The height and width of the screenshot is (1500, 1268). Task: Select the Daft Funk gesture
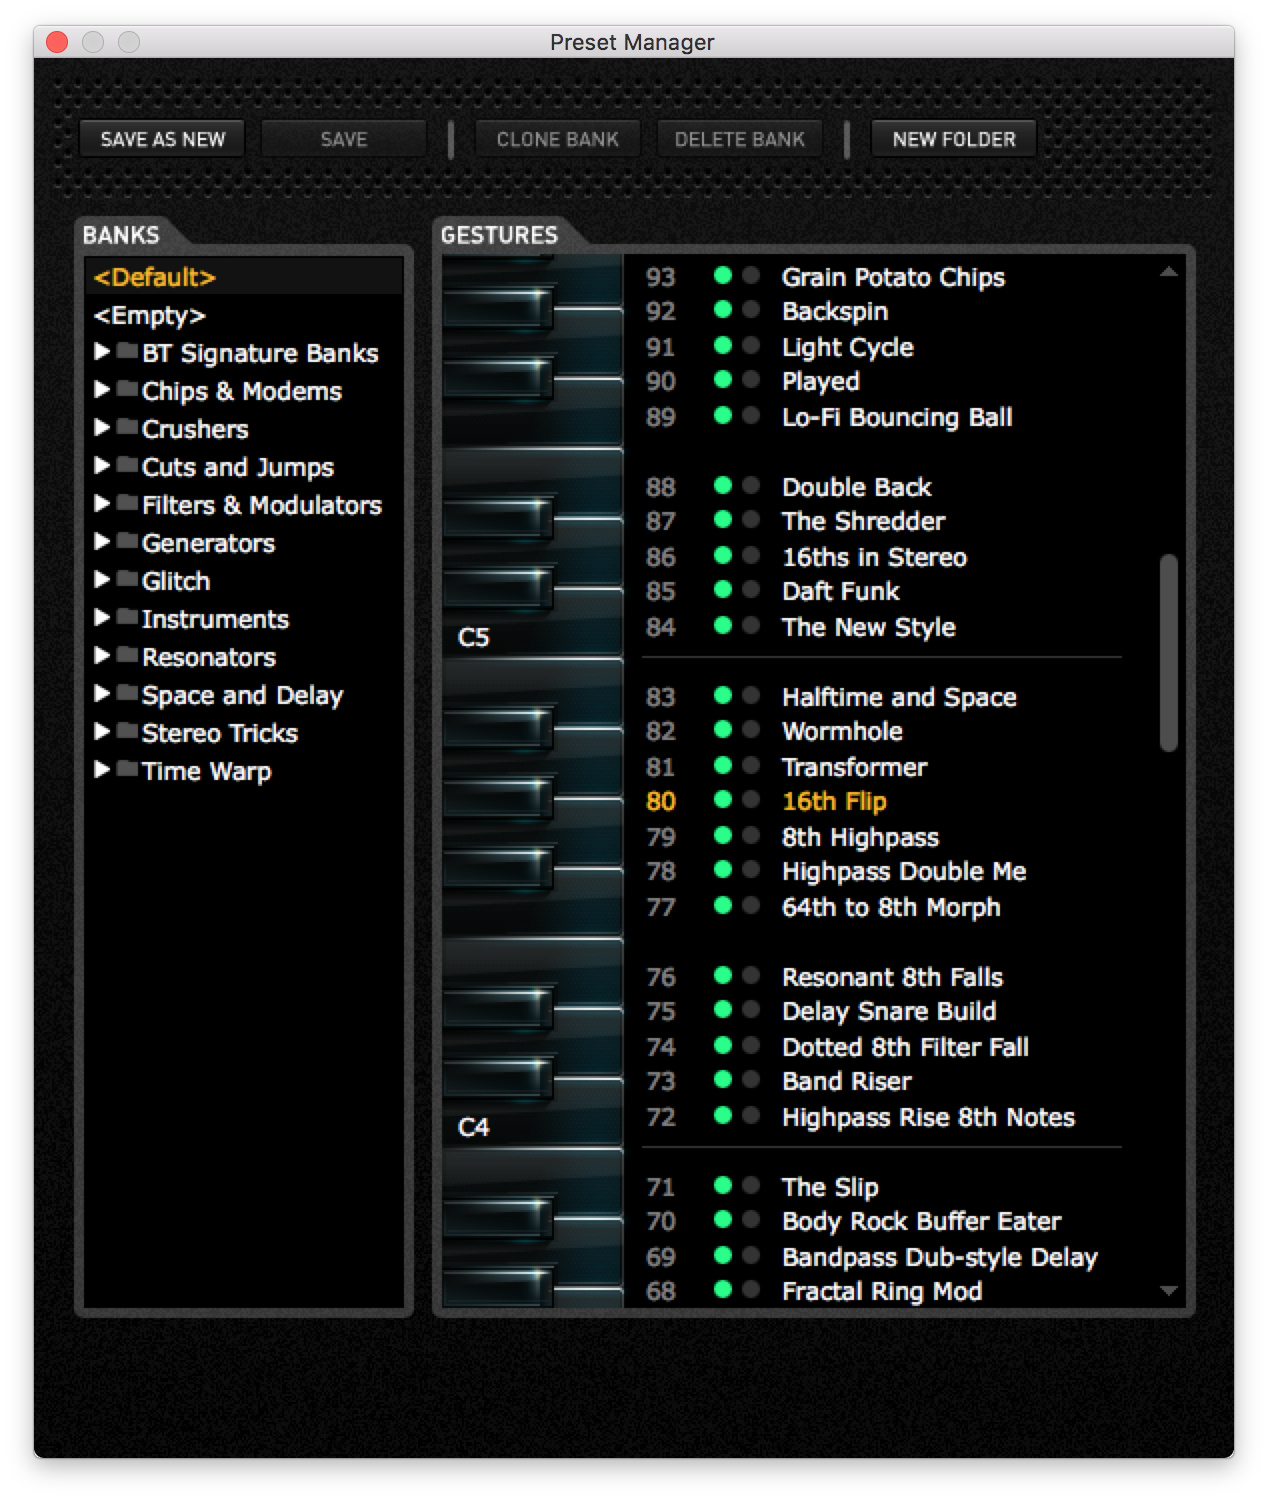(840, 591)
